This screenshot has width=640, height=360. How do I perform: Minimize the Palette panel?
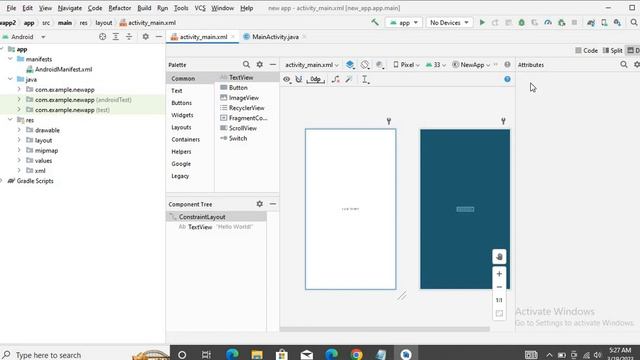click(x=273, y=64)
